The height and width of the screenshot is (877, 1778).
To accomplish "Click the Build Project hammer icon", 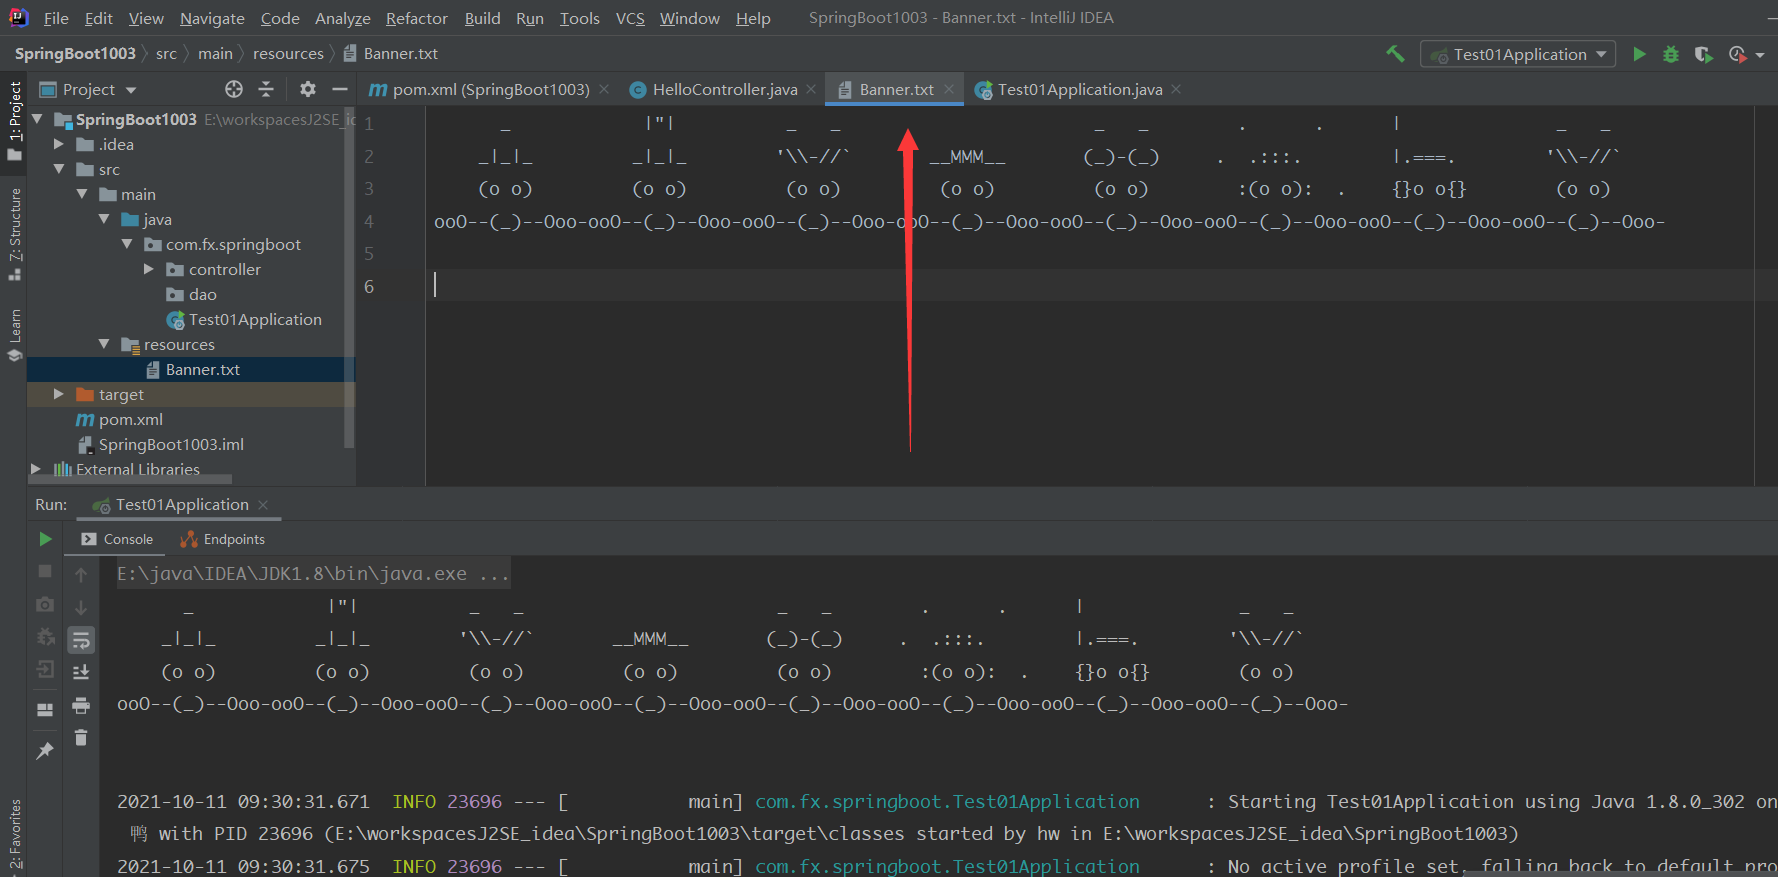I will click(x=1395, y=54).
